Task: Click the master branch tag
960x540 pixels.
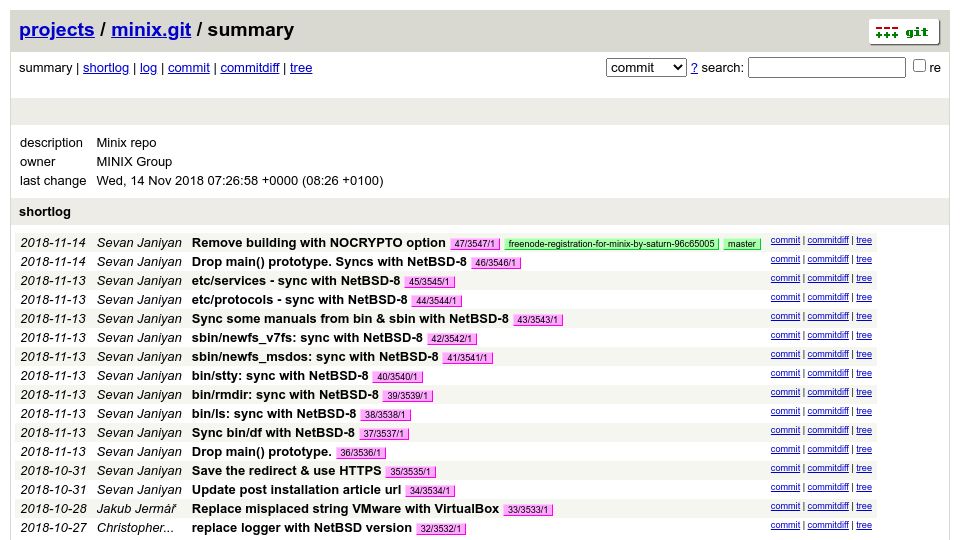Action: (741, 244)
